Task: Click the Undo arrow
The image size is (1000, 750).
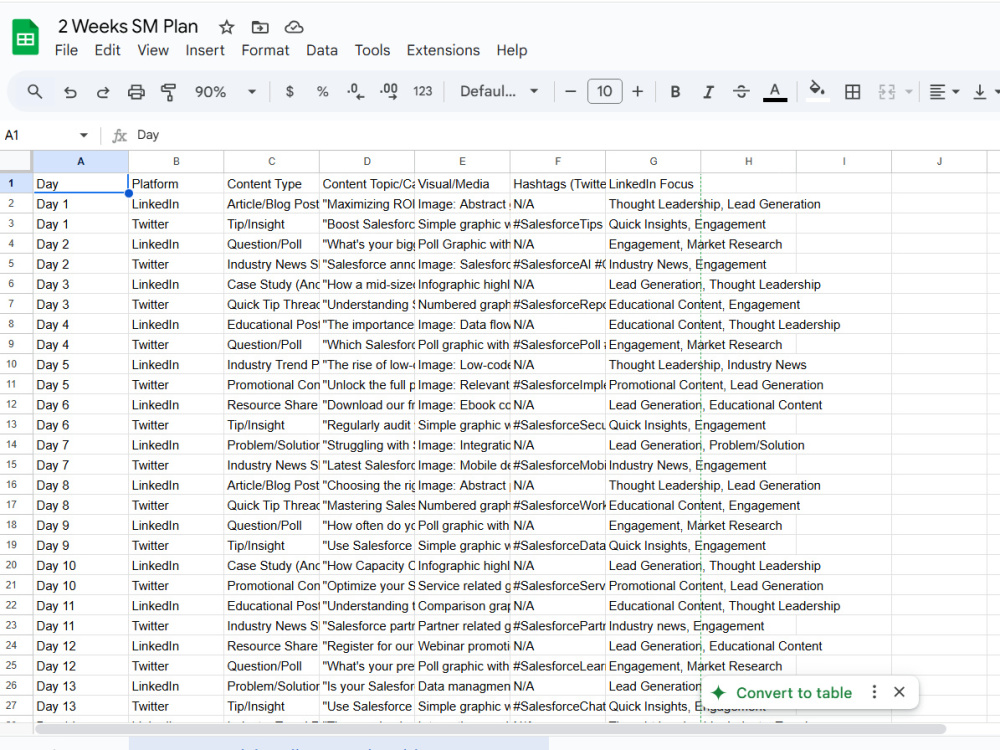Action: pos(70,92)
